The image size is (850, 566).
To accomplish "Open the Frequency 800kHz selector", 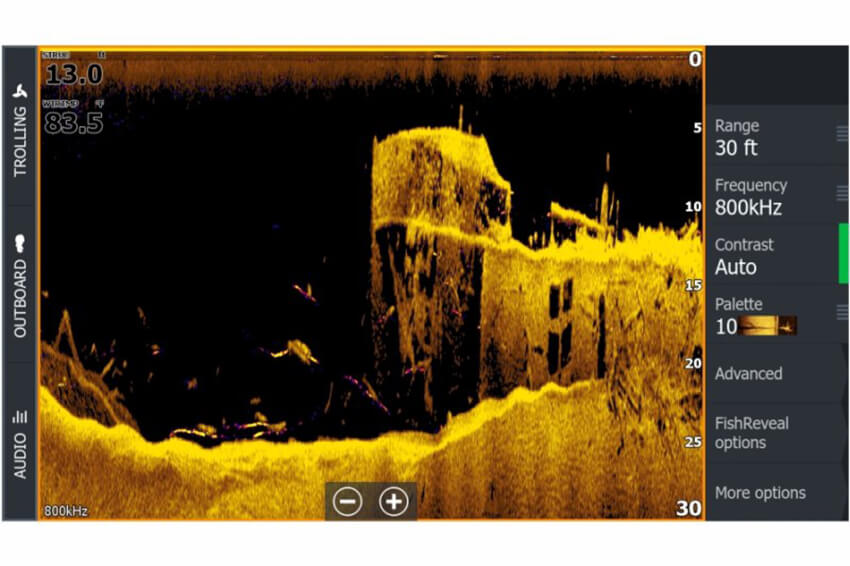I will [770, 197].
